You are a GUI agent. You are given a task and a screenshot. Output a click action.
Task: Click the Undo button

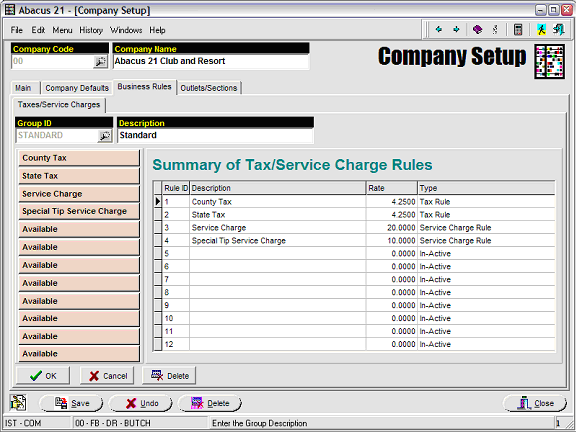pos(141,403)
